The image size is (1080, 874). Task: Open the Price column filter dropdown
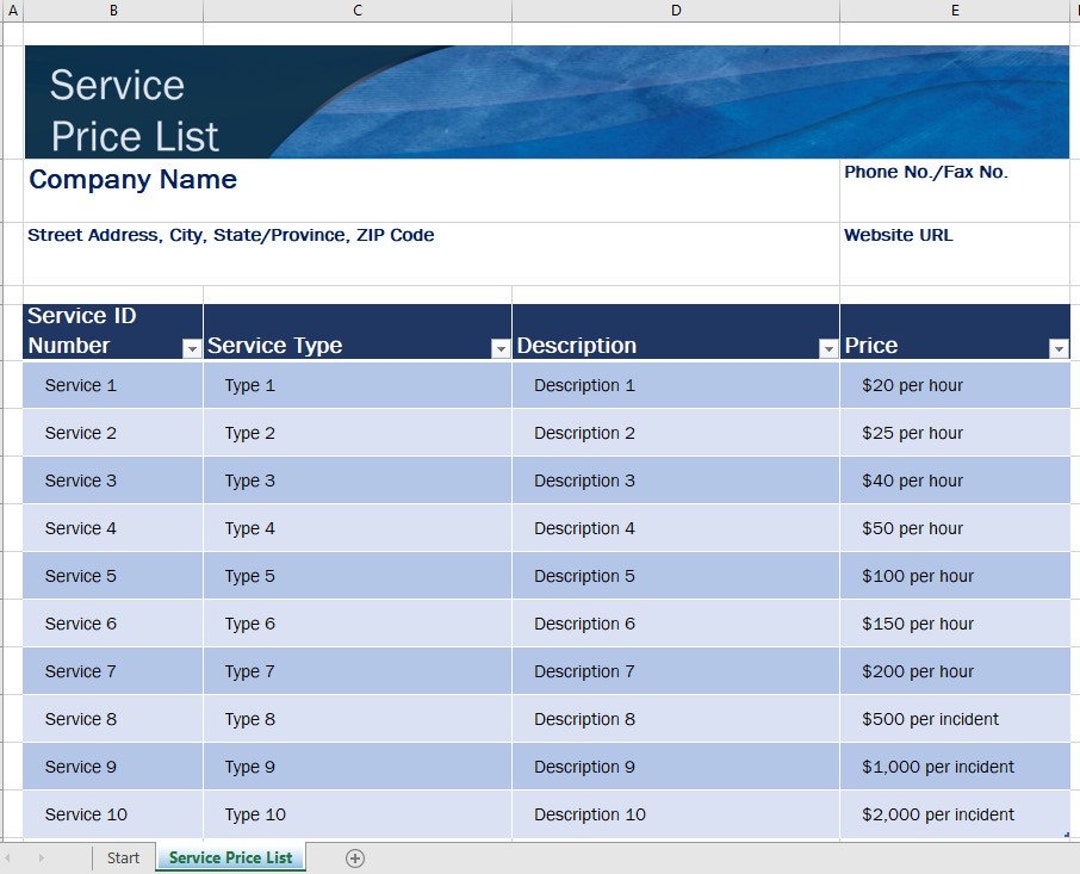pos(1058,350)
